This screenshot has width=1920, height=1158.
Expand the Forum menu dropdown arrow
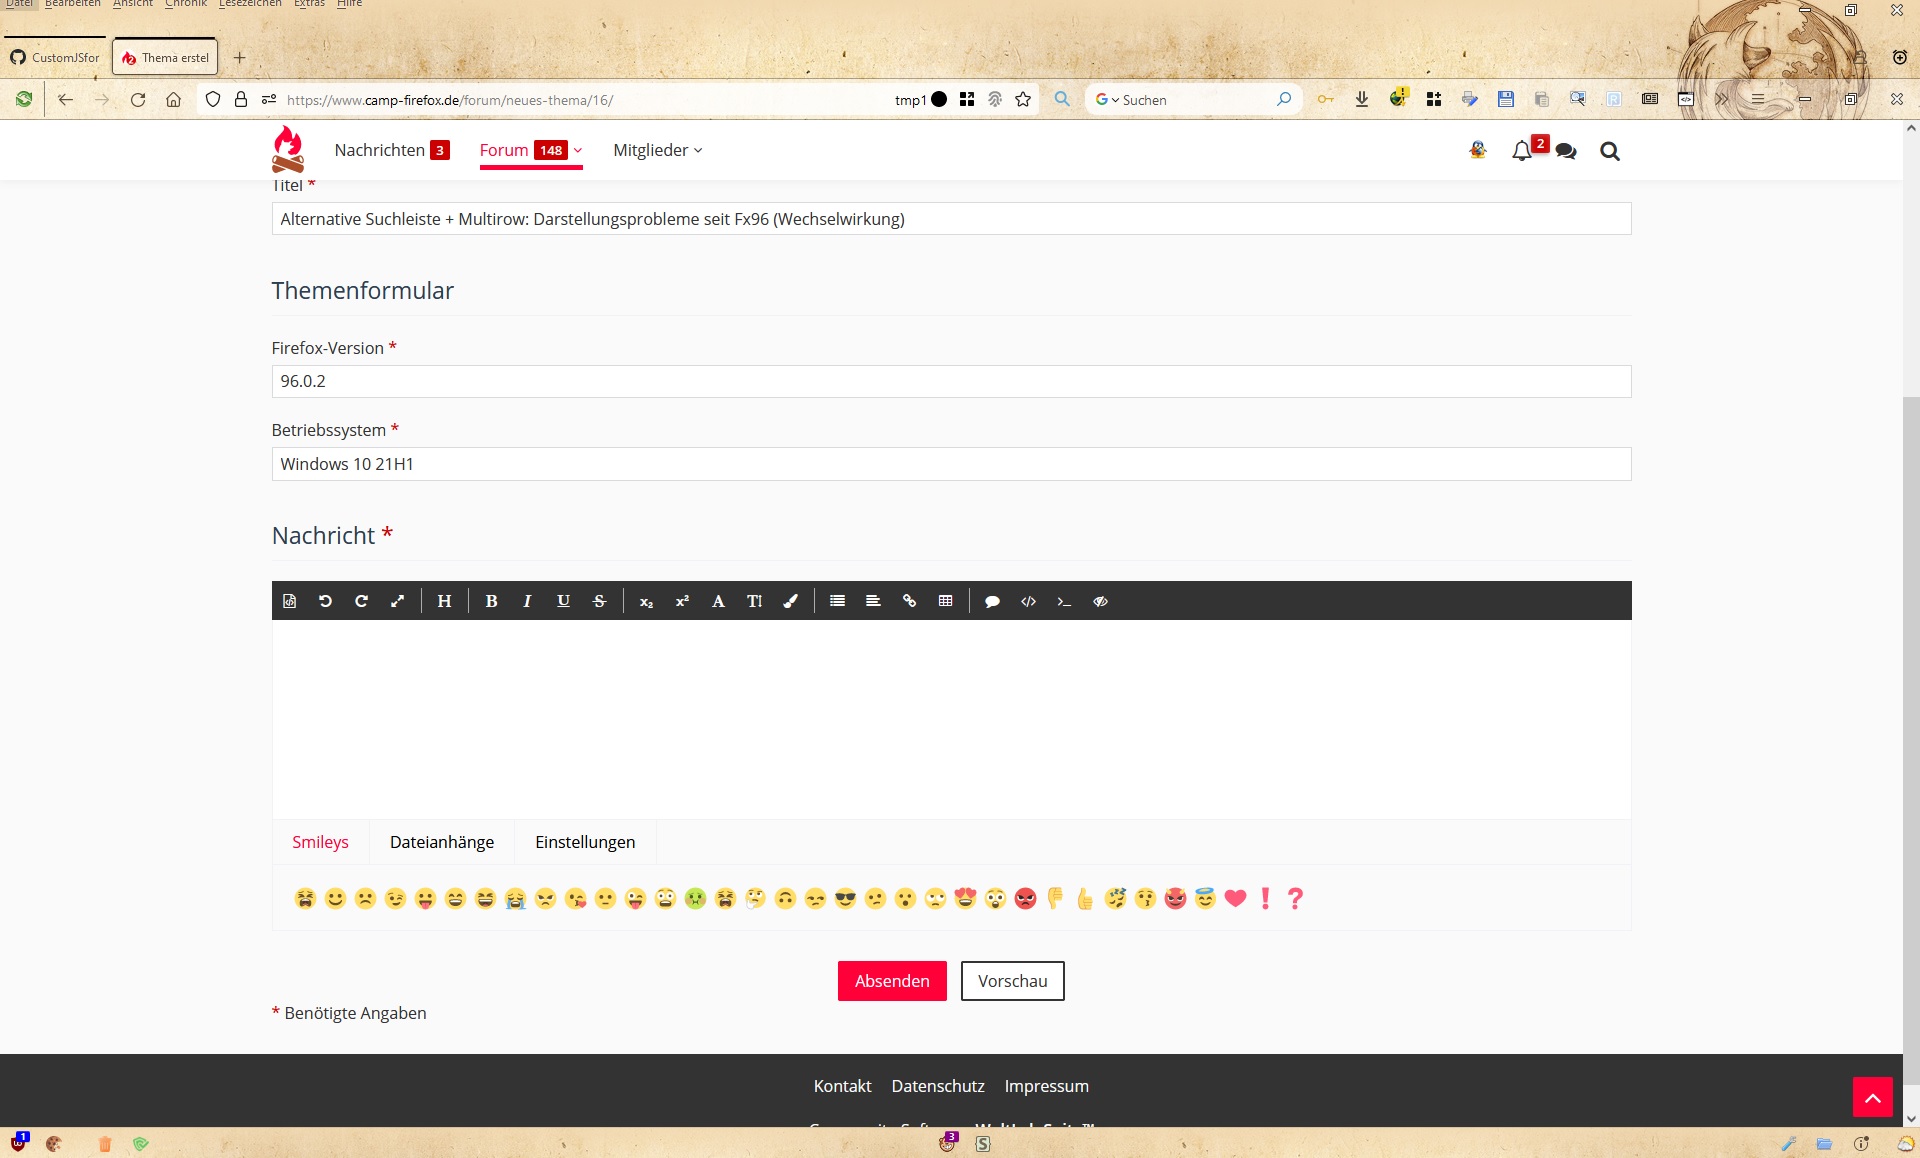[578, 150]
